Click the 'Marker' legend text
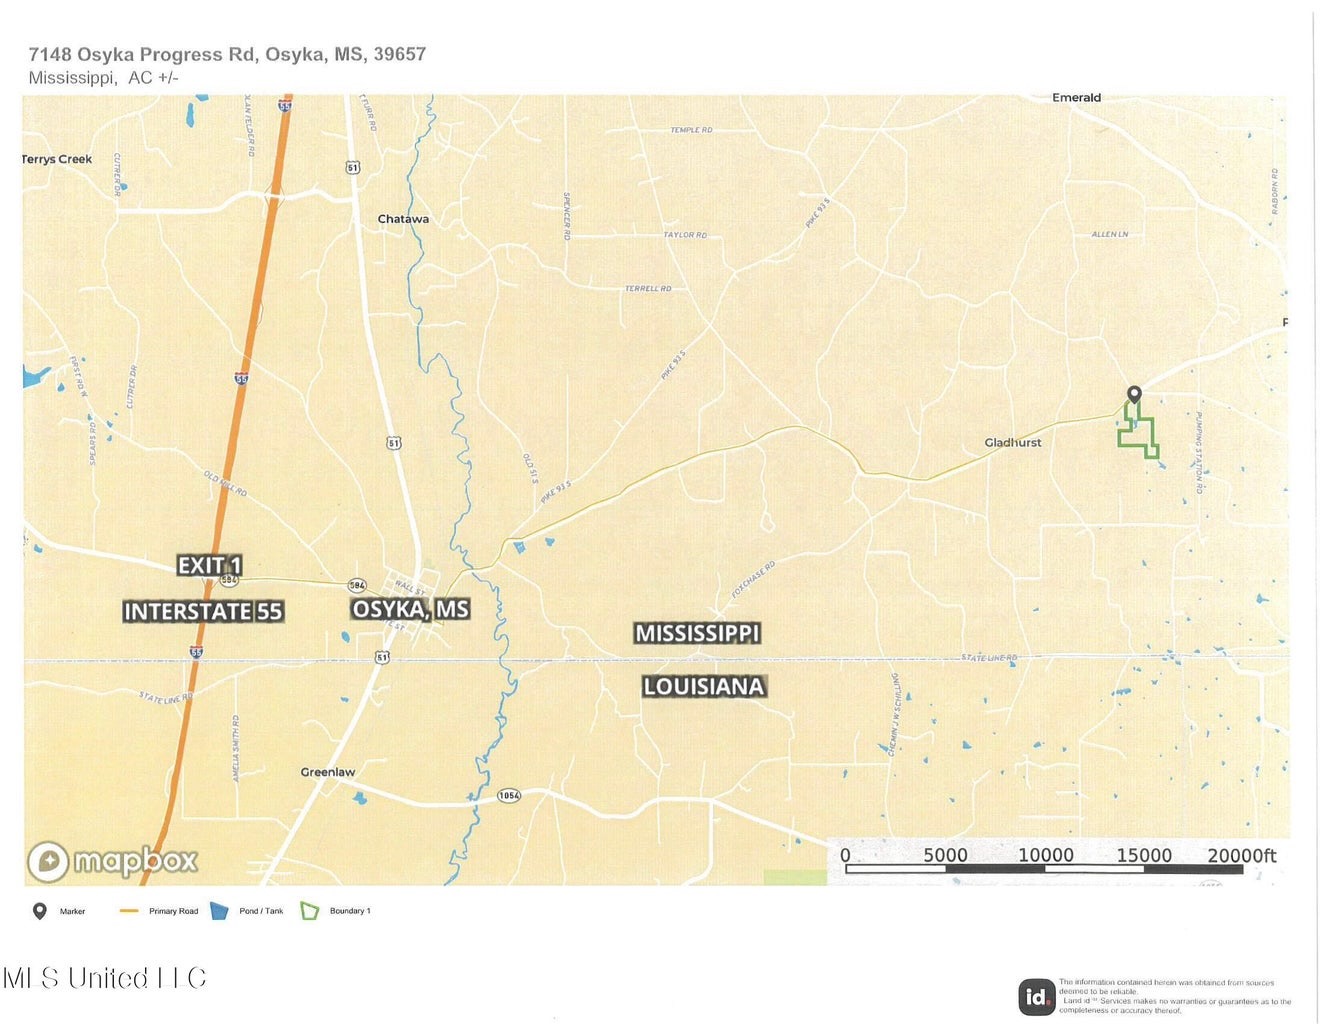Viewport: 1325px width, 1024px height. (x=72, y=911)
